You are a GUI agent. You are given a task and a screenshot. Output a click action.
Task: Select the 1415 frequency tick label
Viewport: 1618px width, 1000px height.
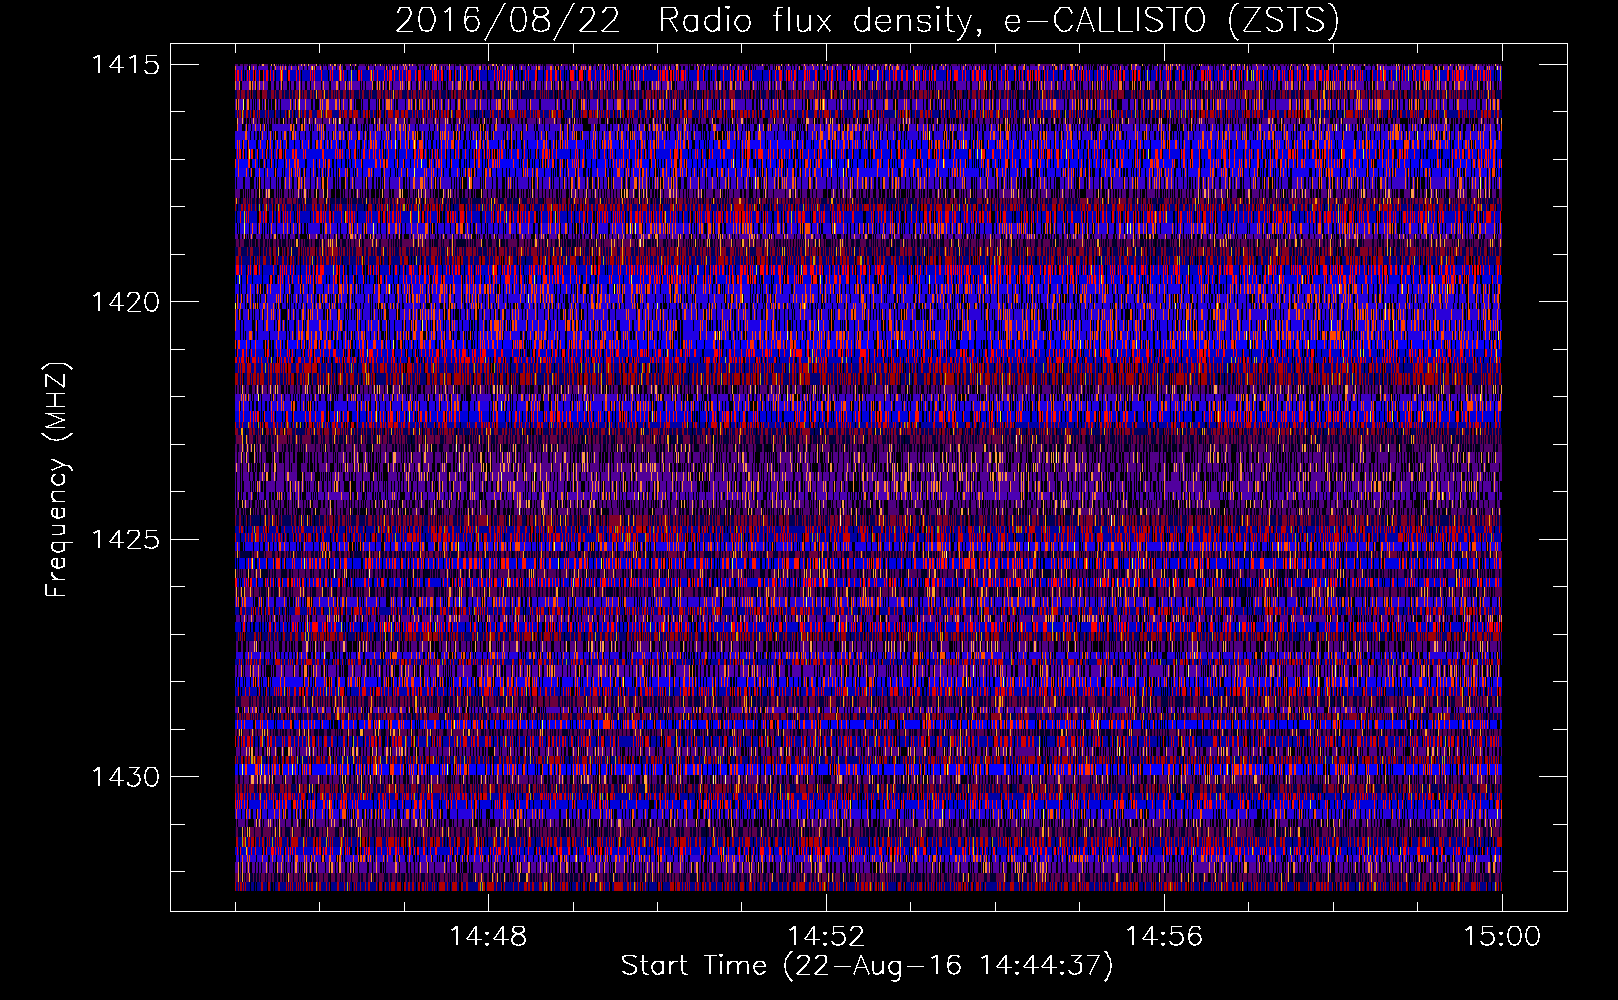125,65
